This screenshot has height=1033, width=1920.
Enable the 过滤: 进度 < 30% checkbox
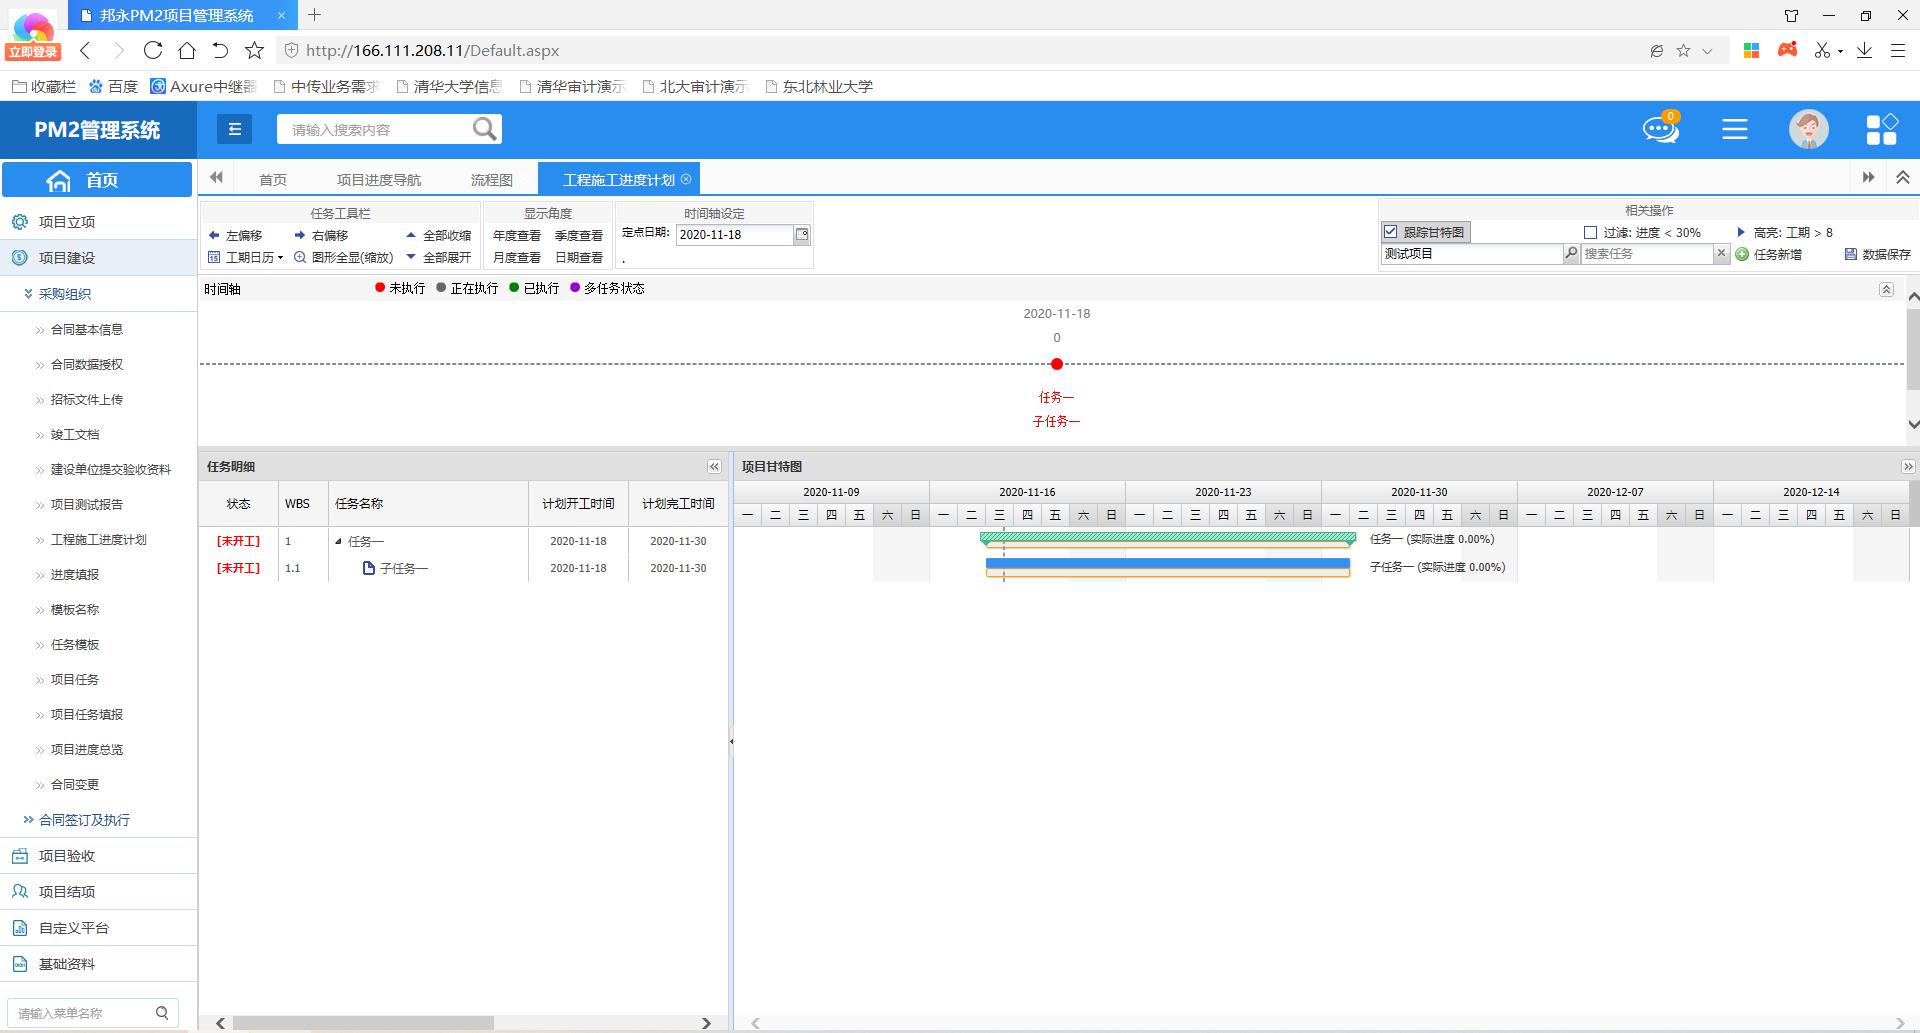pyautogui.click(x=1590, y=232)
